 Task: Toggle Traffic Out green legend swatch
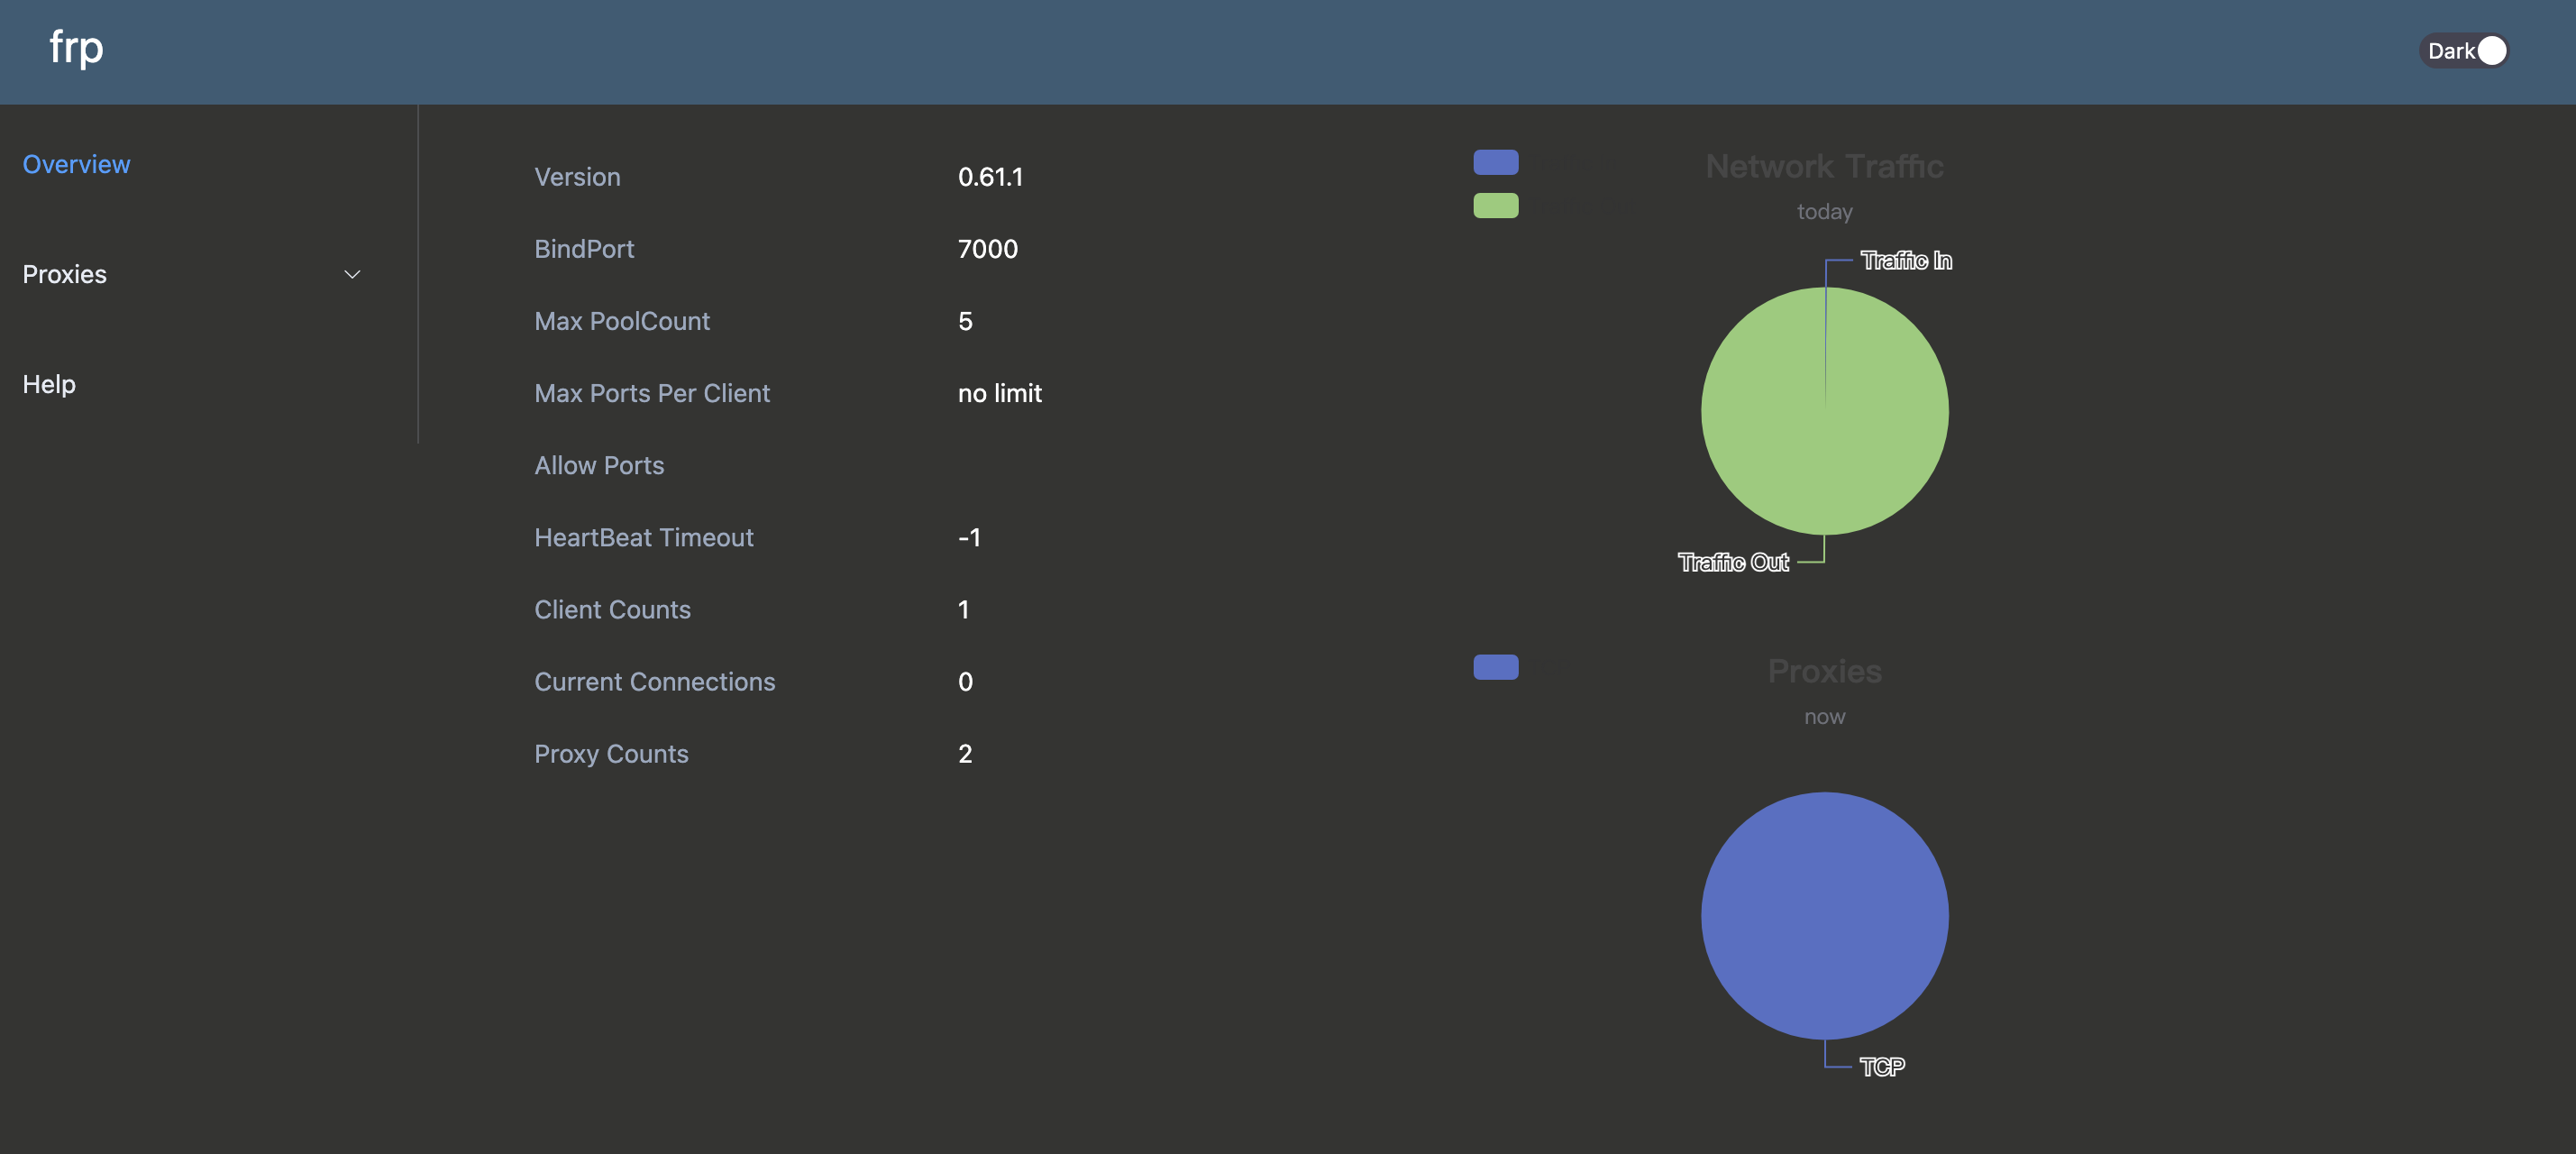pyautogui.click(x=1495, y=205)
